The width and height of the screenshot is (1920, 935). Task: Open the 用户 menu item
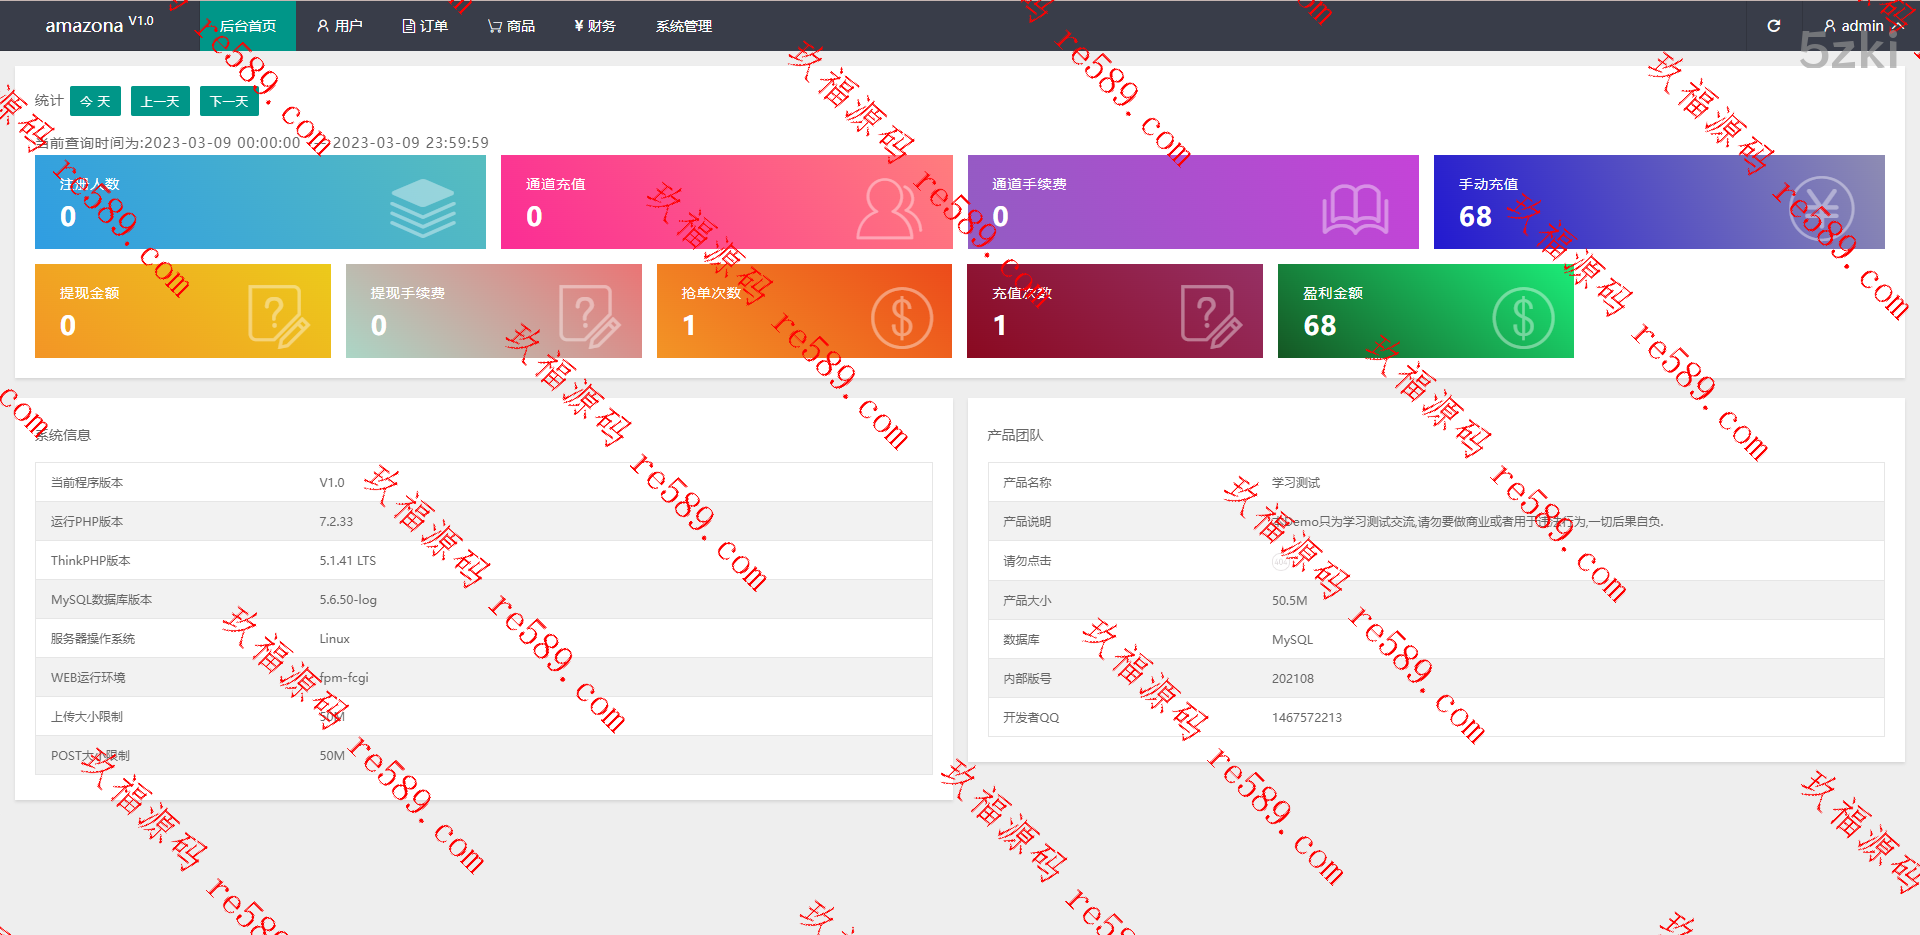[339, 26]
